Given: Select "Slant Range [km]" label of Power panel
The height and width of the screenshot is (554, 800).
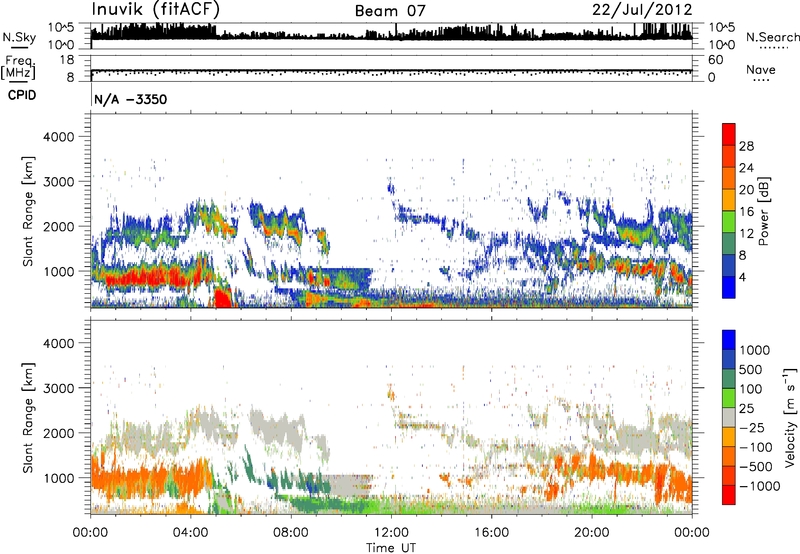Looking at the screenshot, I should [x=28, y=211].
